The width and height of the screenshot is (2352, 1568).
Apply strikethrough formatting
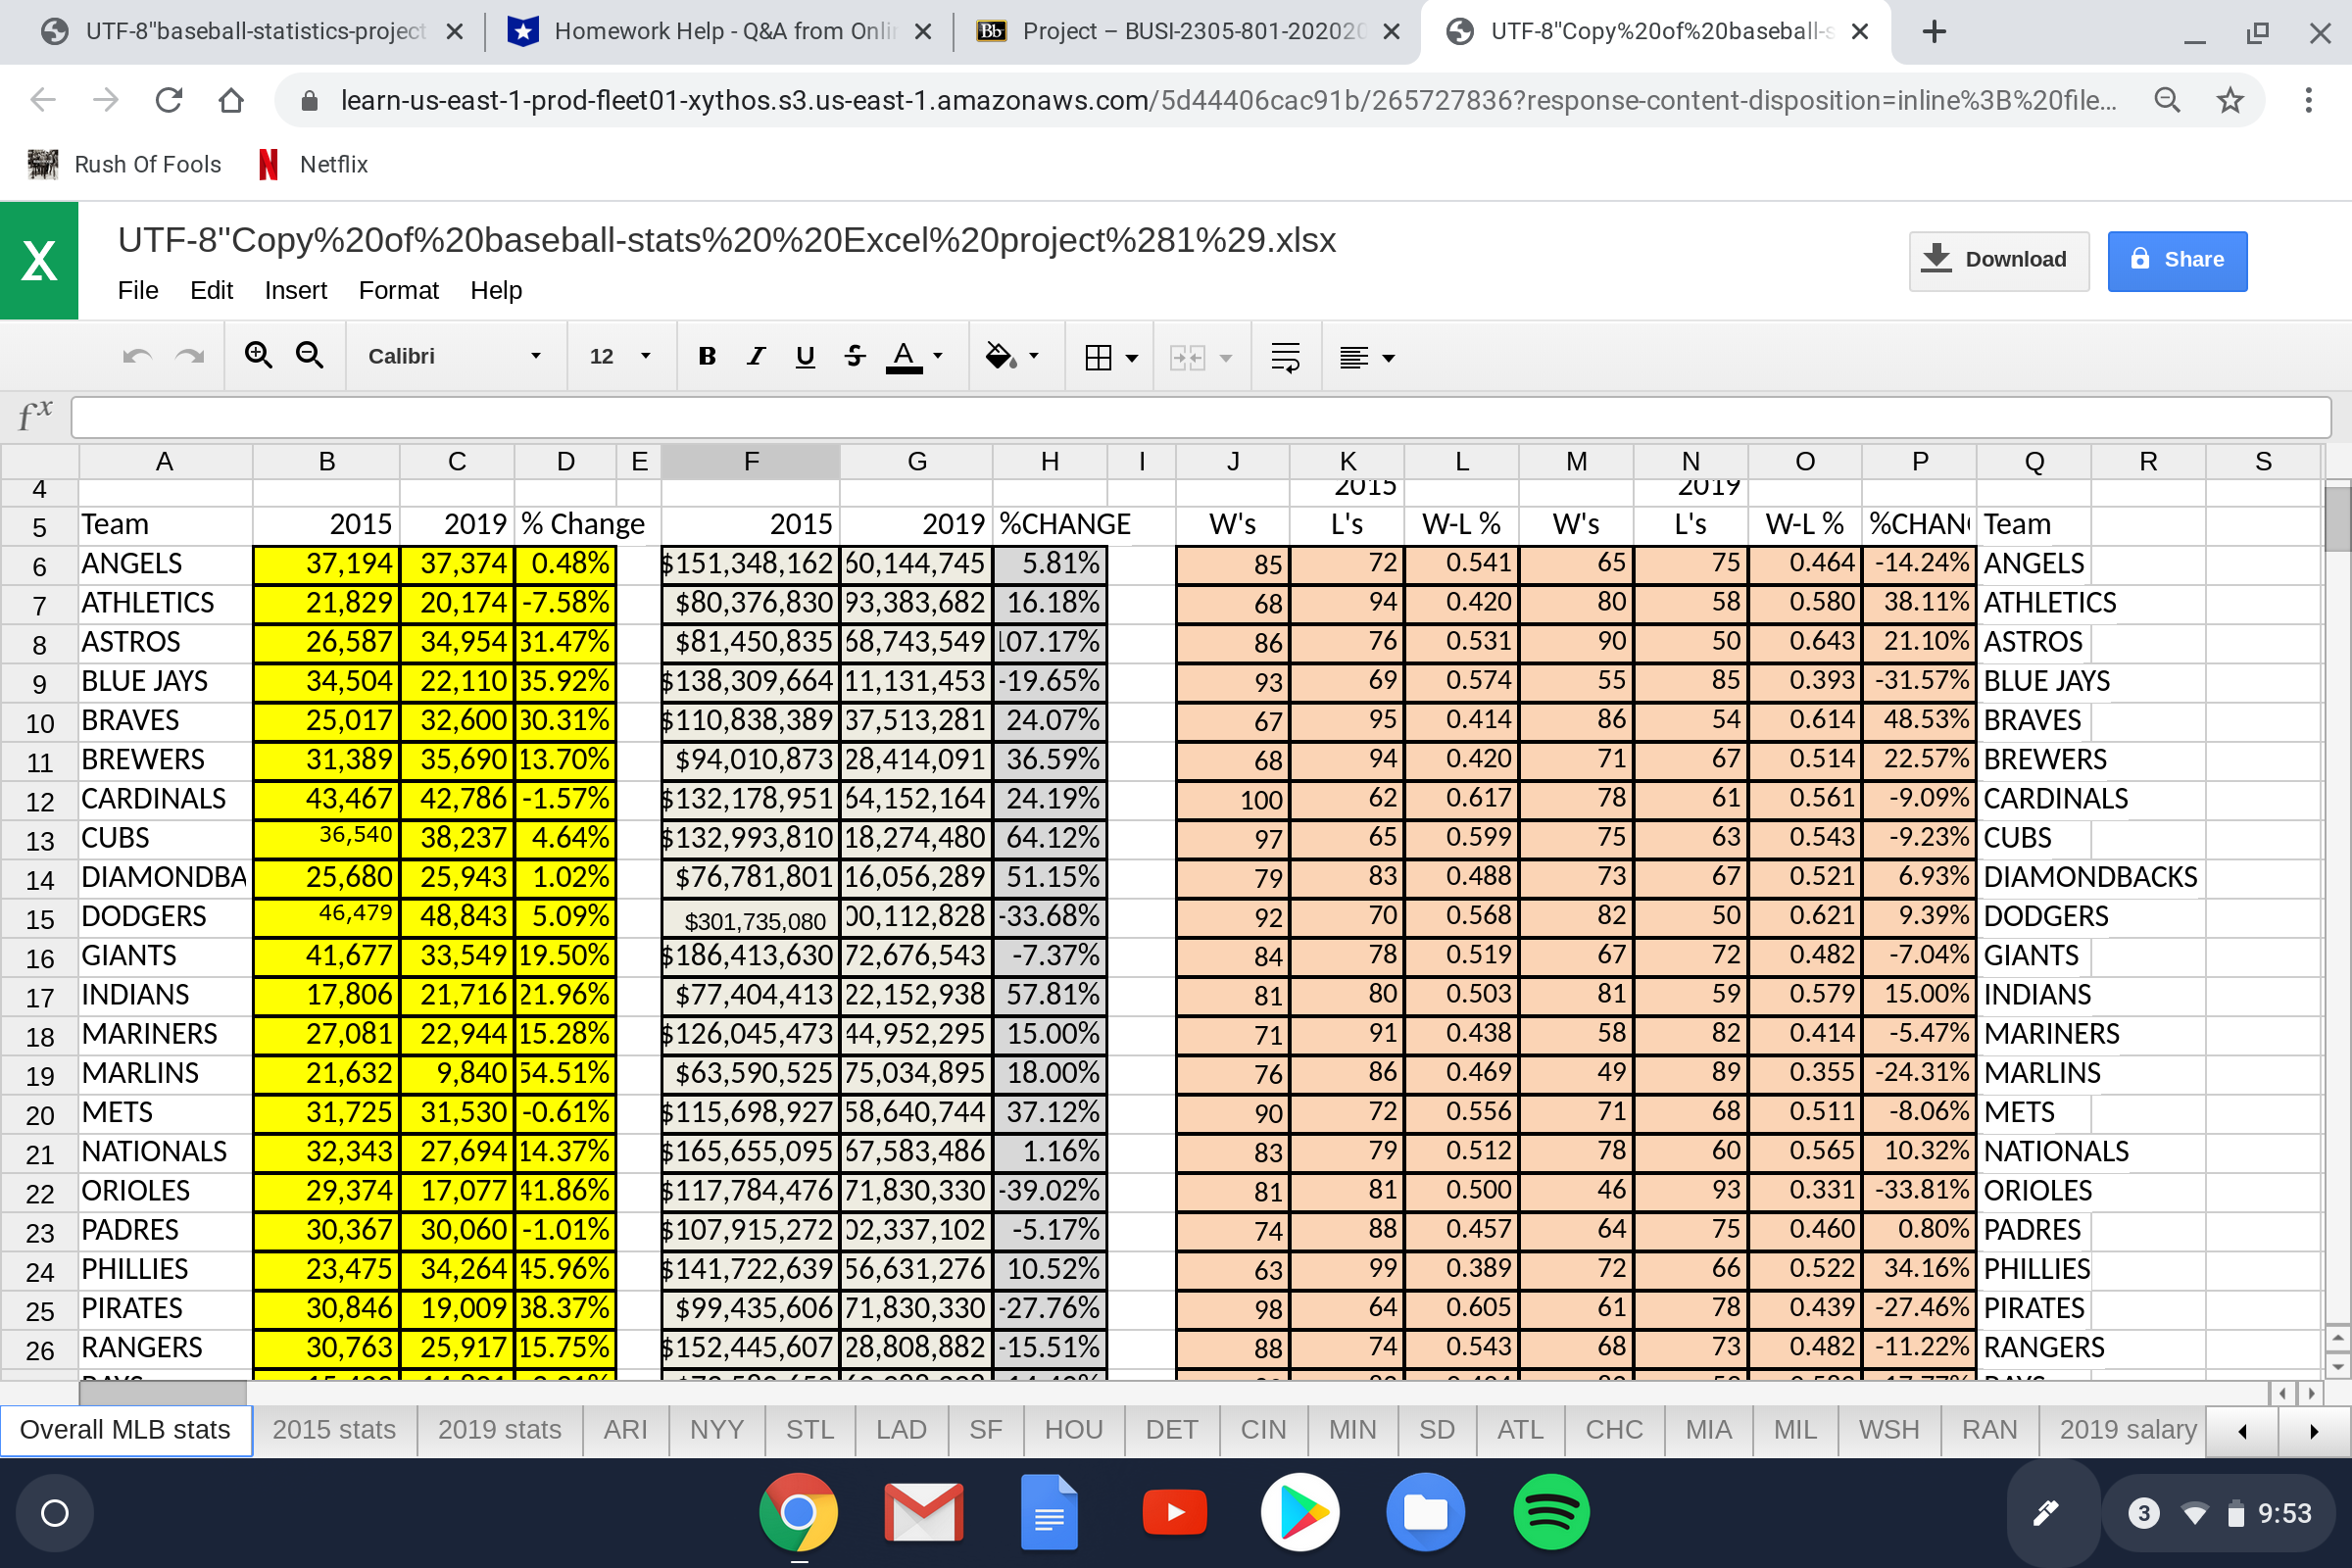pyautogui.click(x=853, y=356)
